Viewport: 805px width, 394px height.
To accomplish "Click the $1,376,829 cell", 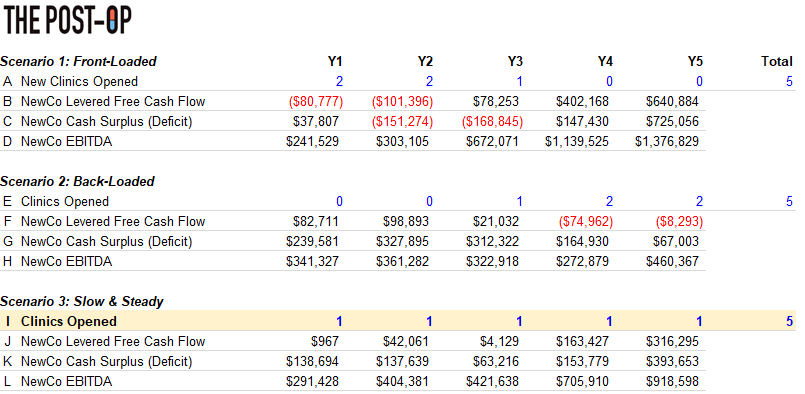I will point(667,142).
